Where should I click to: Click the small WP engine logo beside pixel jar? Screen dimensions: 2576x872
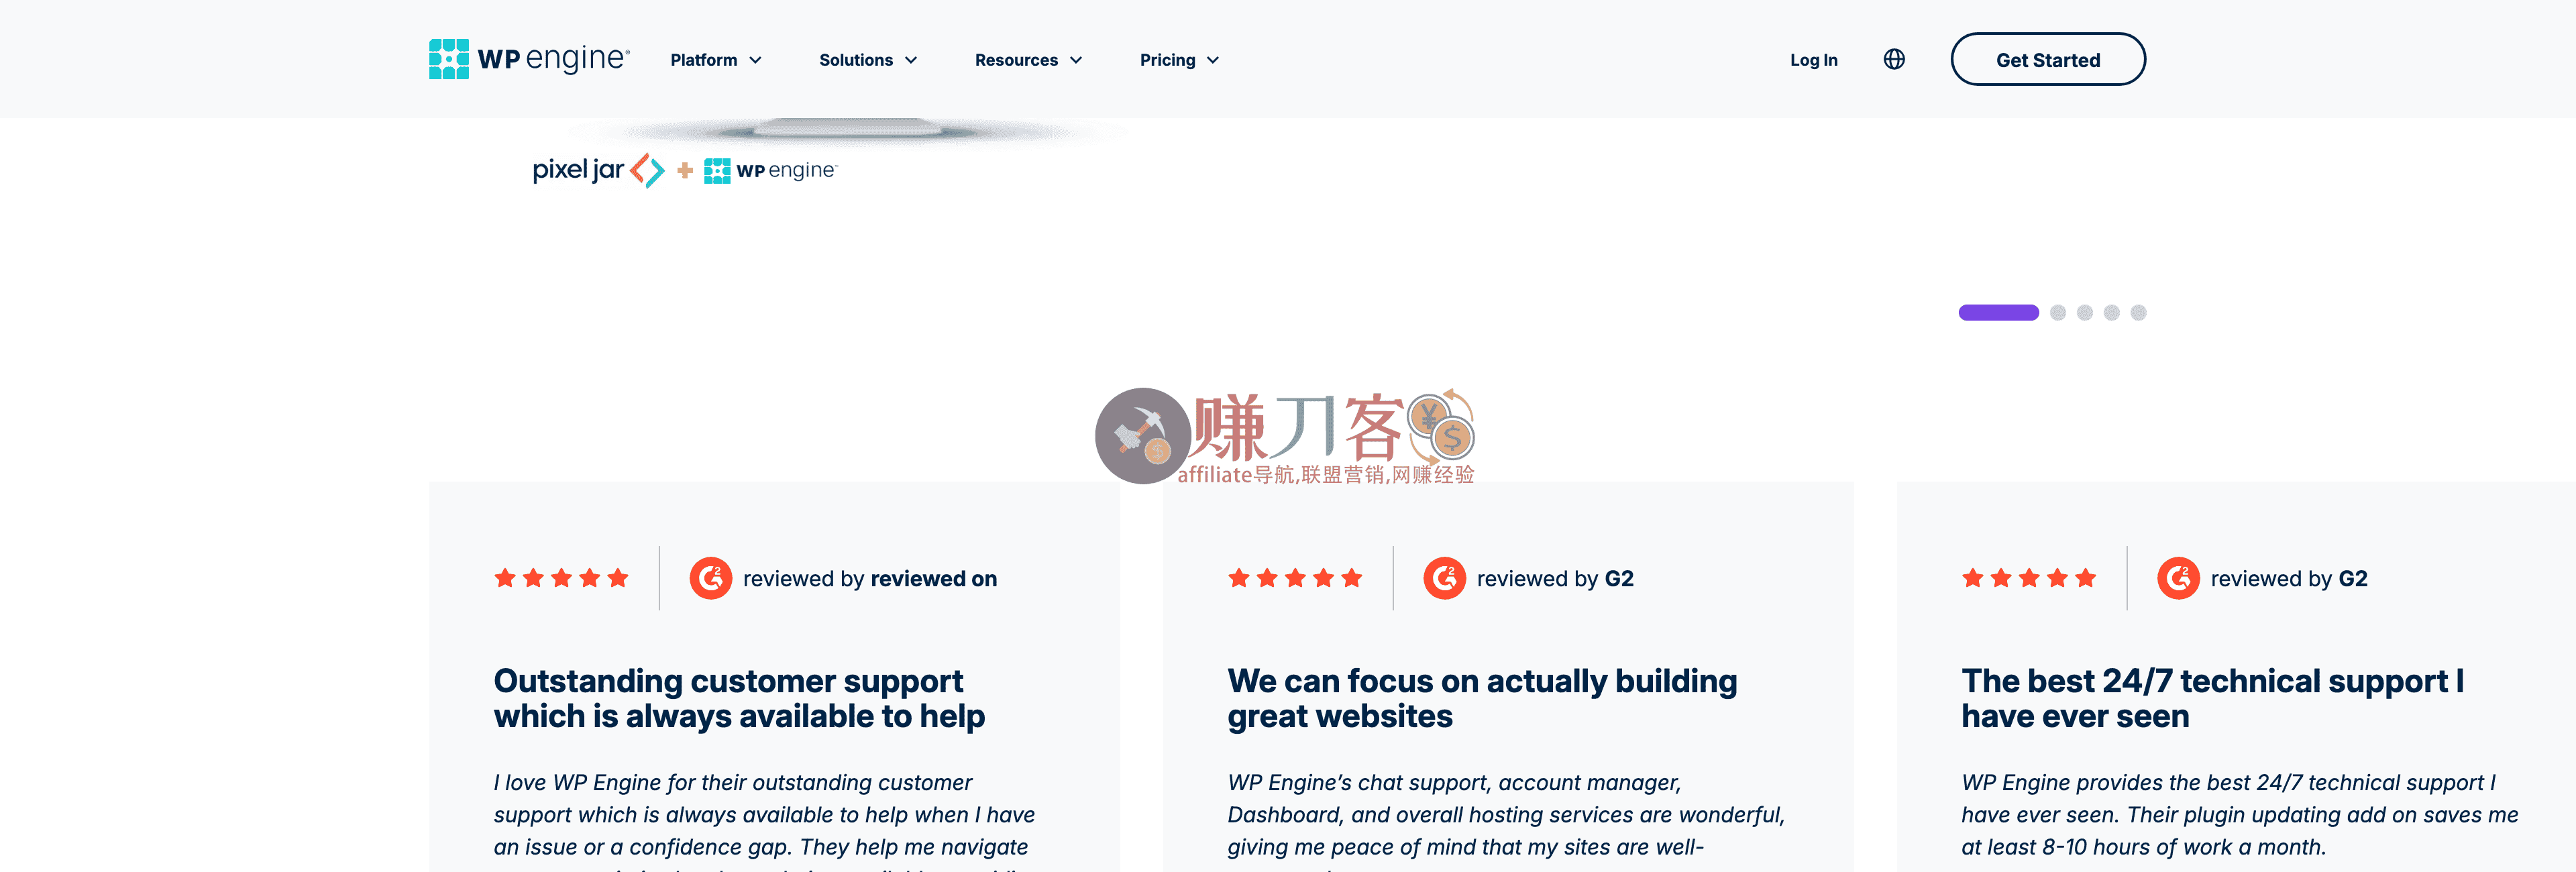tap(770, 171)
